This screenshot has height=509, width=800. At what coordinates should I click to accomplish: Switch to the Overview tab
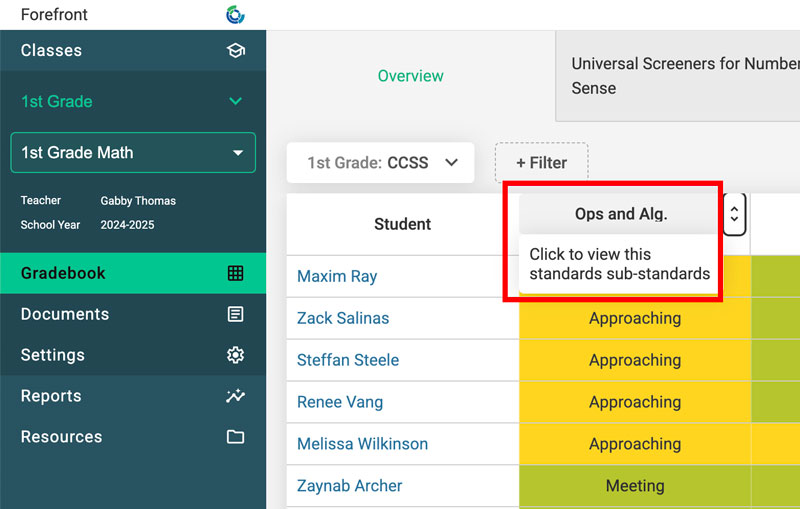coord(410,76)
